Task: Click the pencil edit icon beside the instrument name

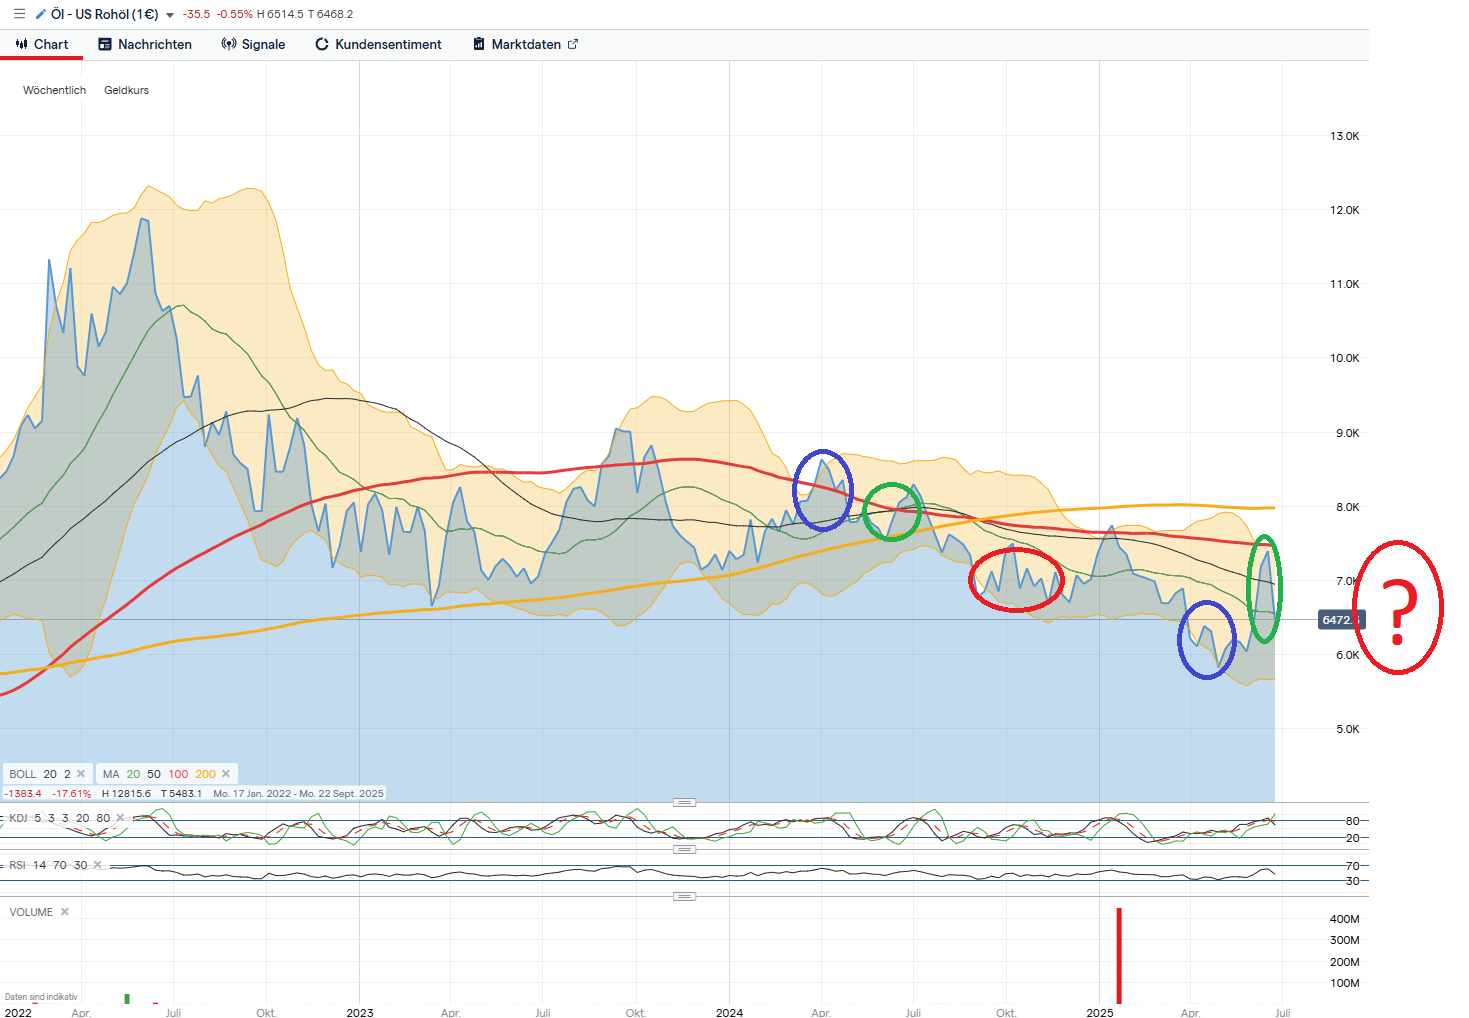Action: (41, 14)
